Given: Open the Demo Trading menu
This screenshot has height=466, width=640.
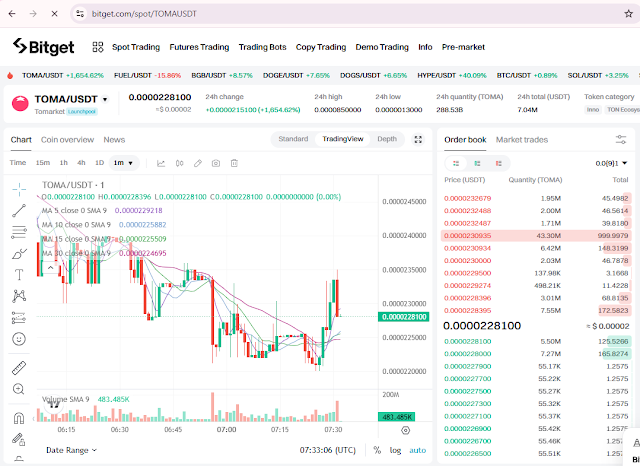Looking at the screenshot, I should click(382, 47).
